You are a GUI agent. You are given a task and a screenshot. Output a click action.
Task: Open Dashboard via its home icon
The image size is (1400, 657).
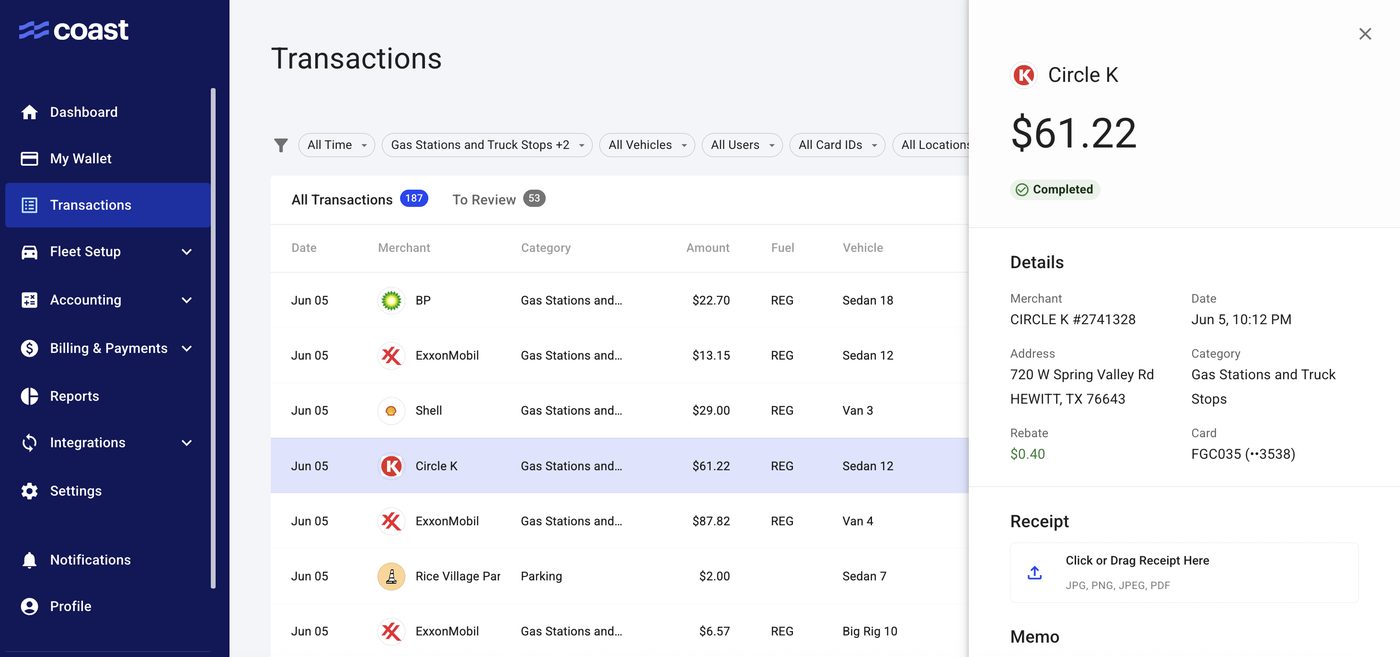[30, 112]
